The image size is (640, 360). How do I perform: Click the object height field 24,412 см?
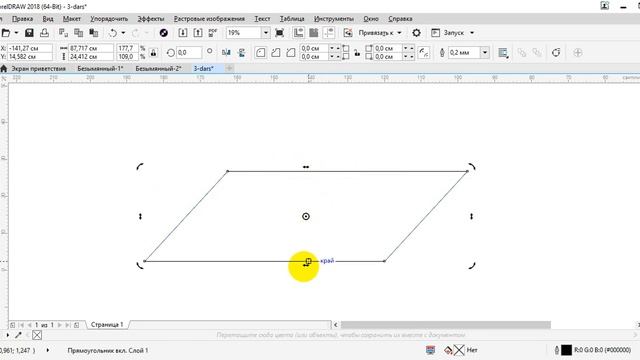(91, 57)
